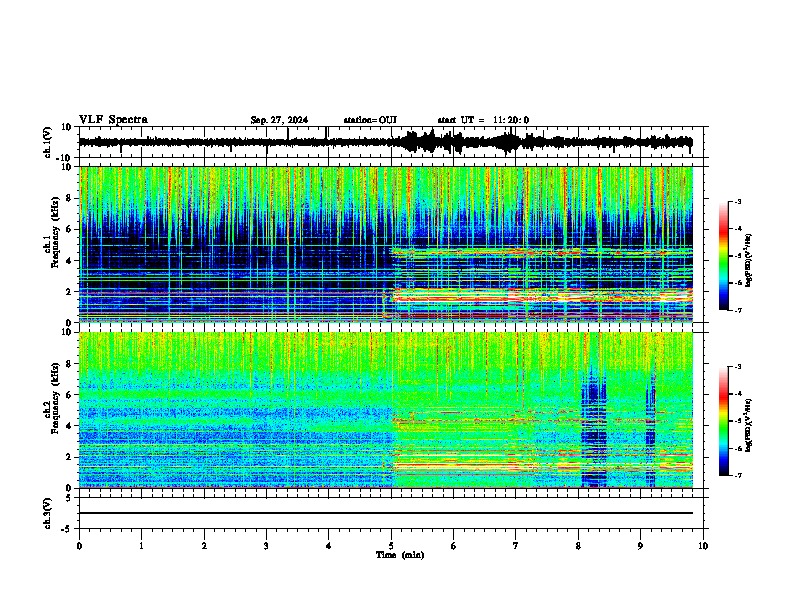Screen dimensions: 792x612
Task: Click the "ch.1(V)" waveform axis label
Action: [x=48, y=142]
